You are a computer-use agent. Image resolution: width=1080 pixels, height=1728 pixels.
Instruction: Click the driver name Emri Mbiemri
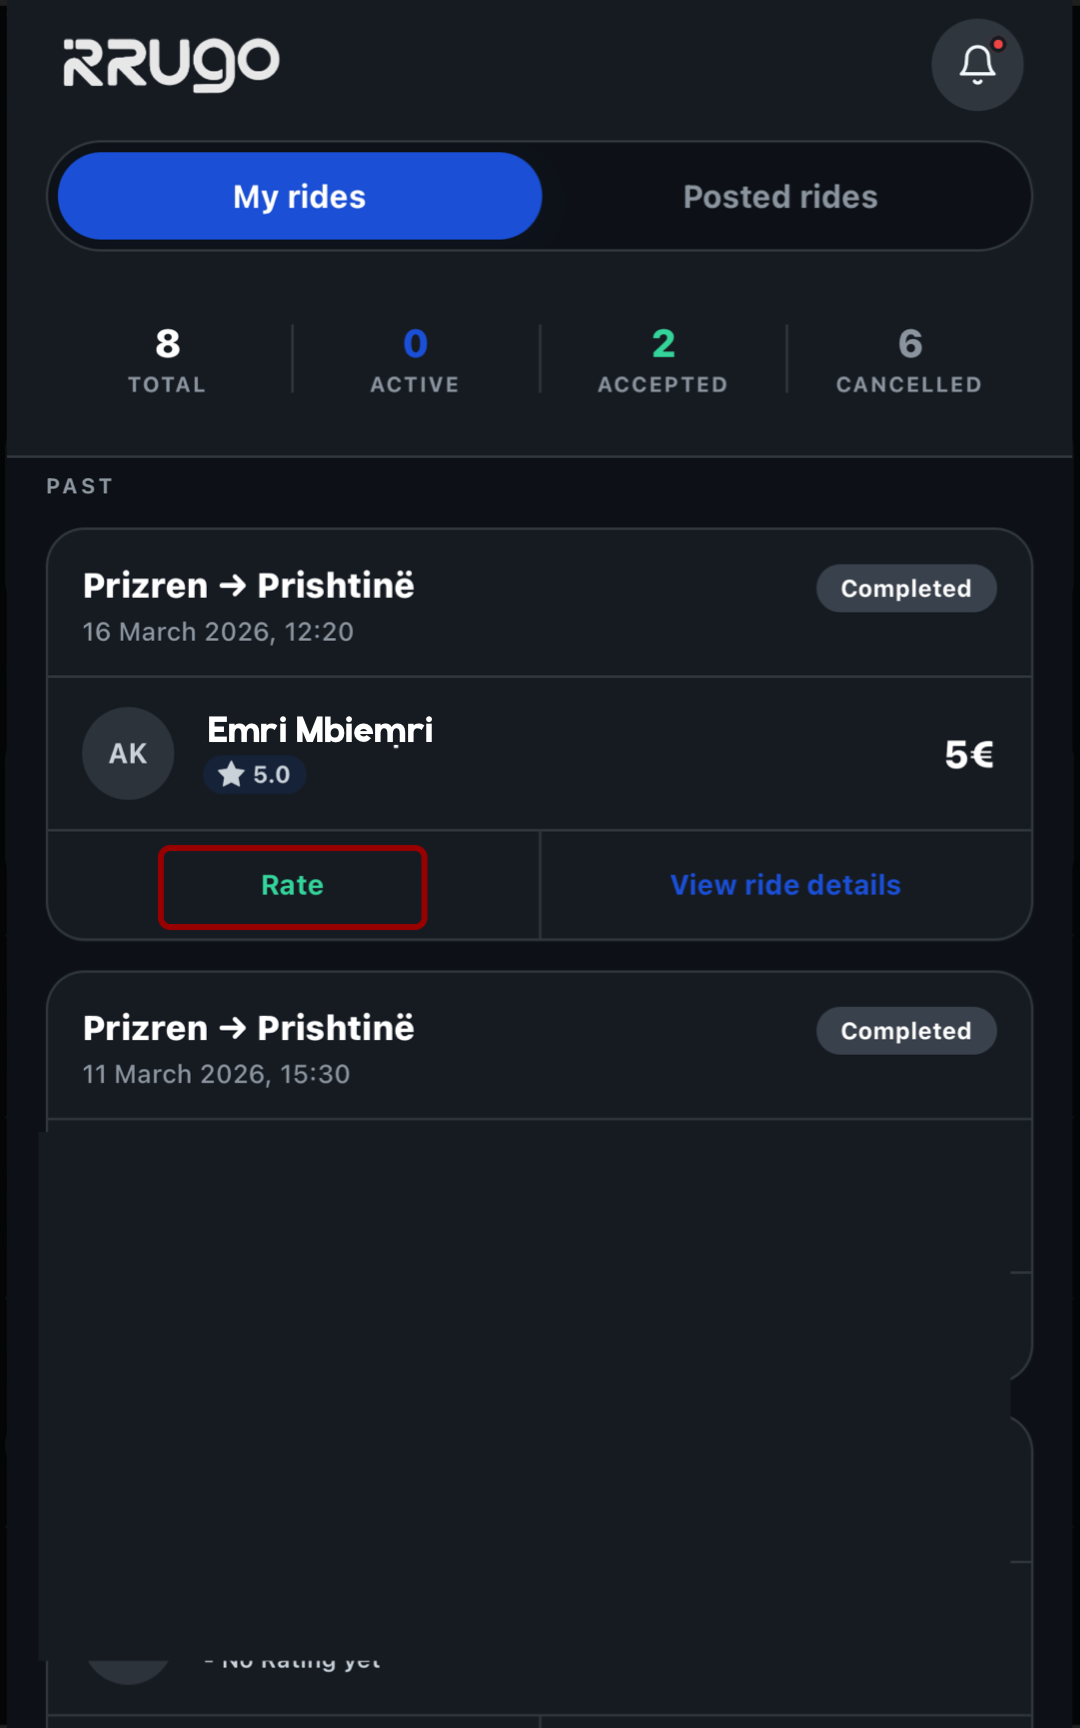(320, 730)
